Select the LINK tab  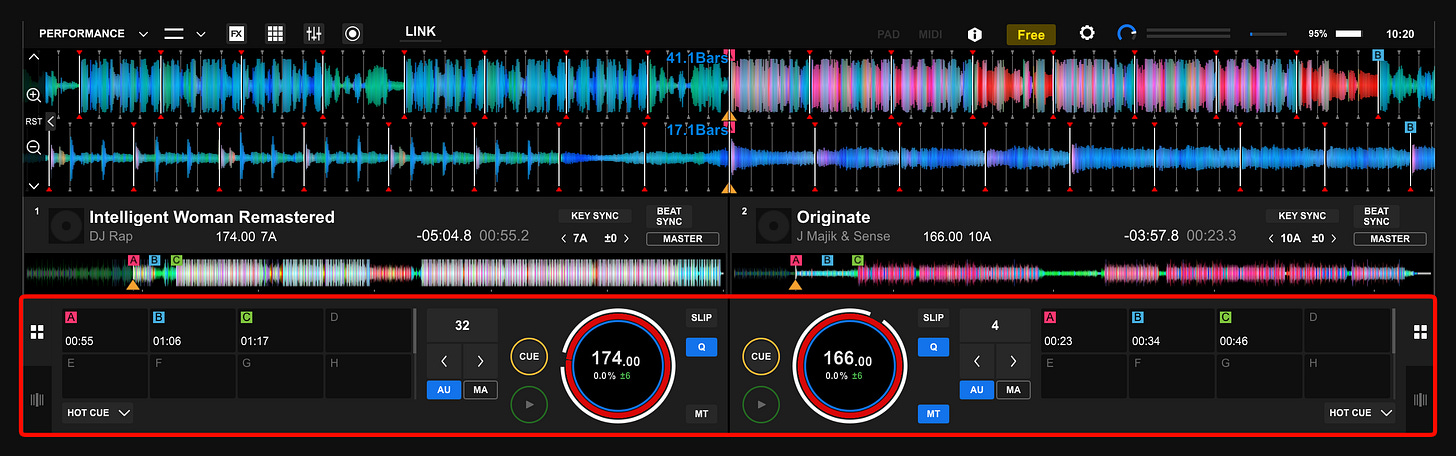[x=420, y=31]
